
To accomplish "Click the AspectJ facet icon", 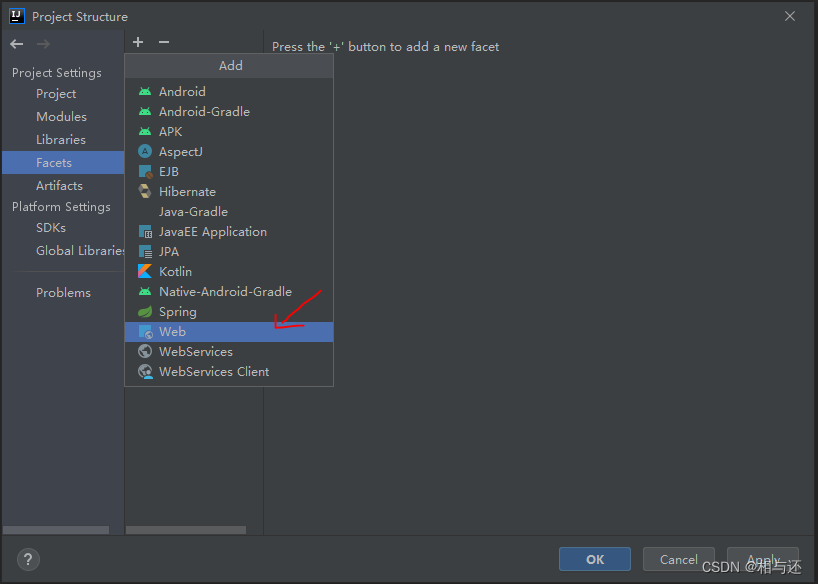I will [145, 151].
